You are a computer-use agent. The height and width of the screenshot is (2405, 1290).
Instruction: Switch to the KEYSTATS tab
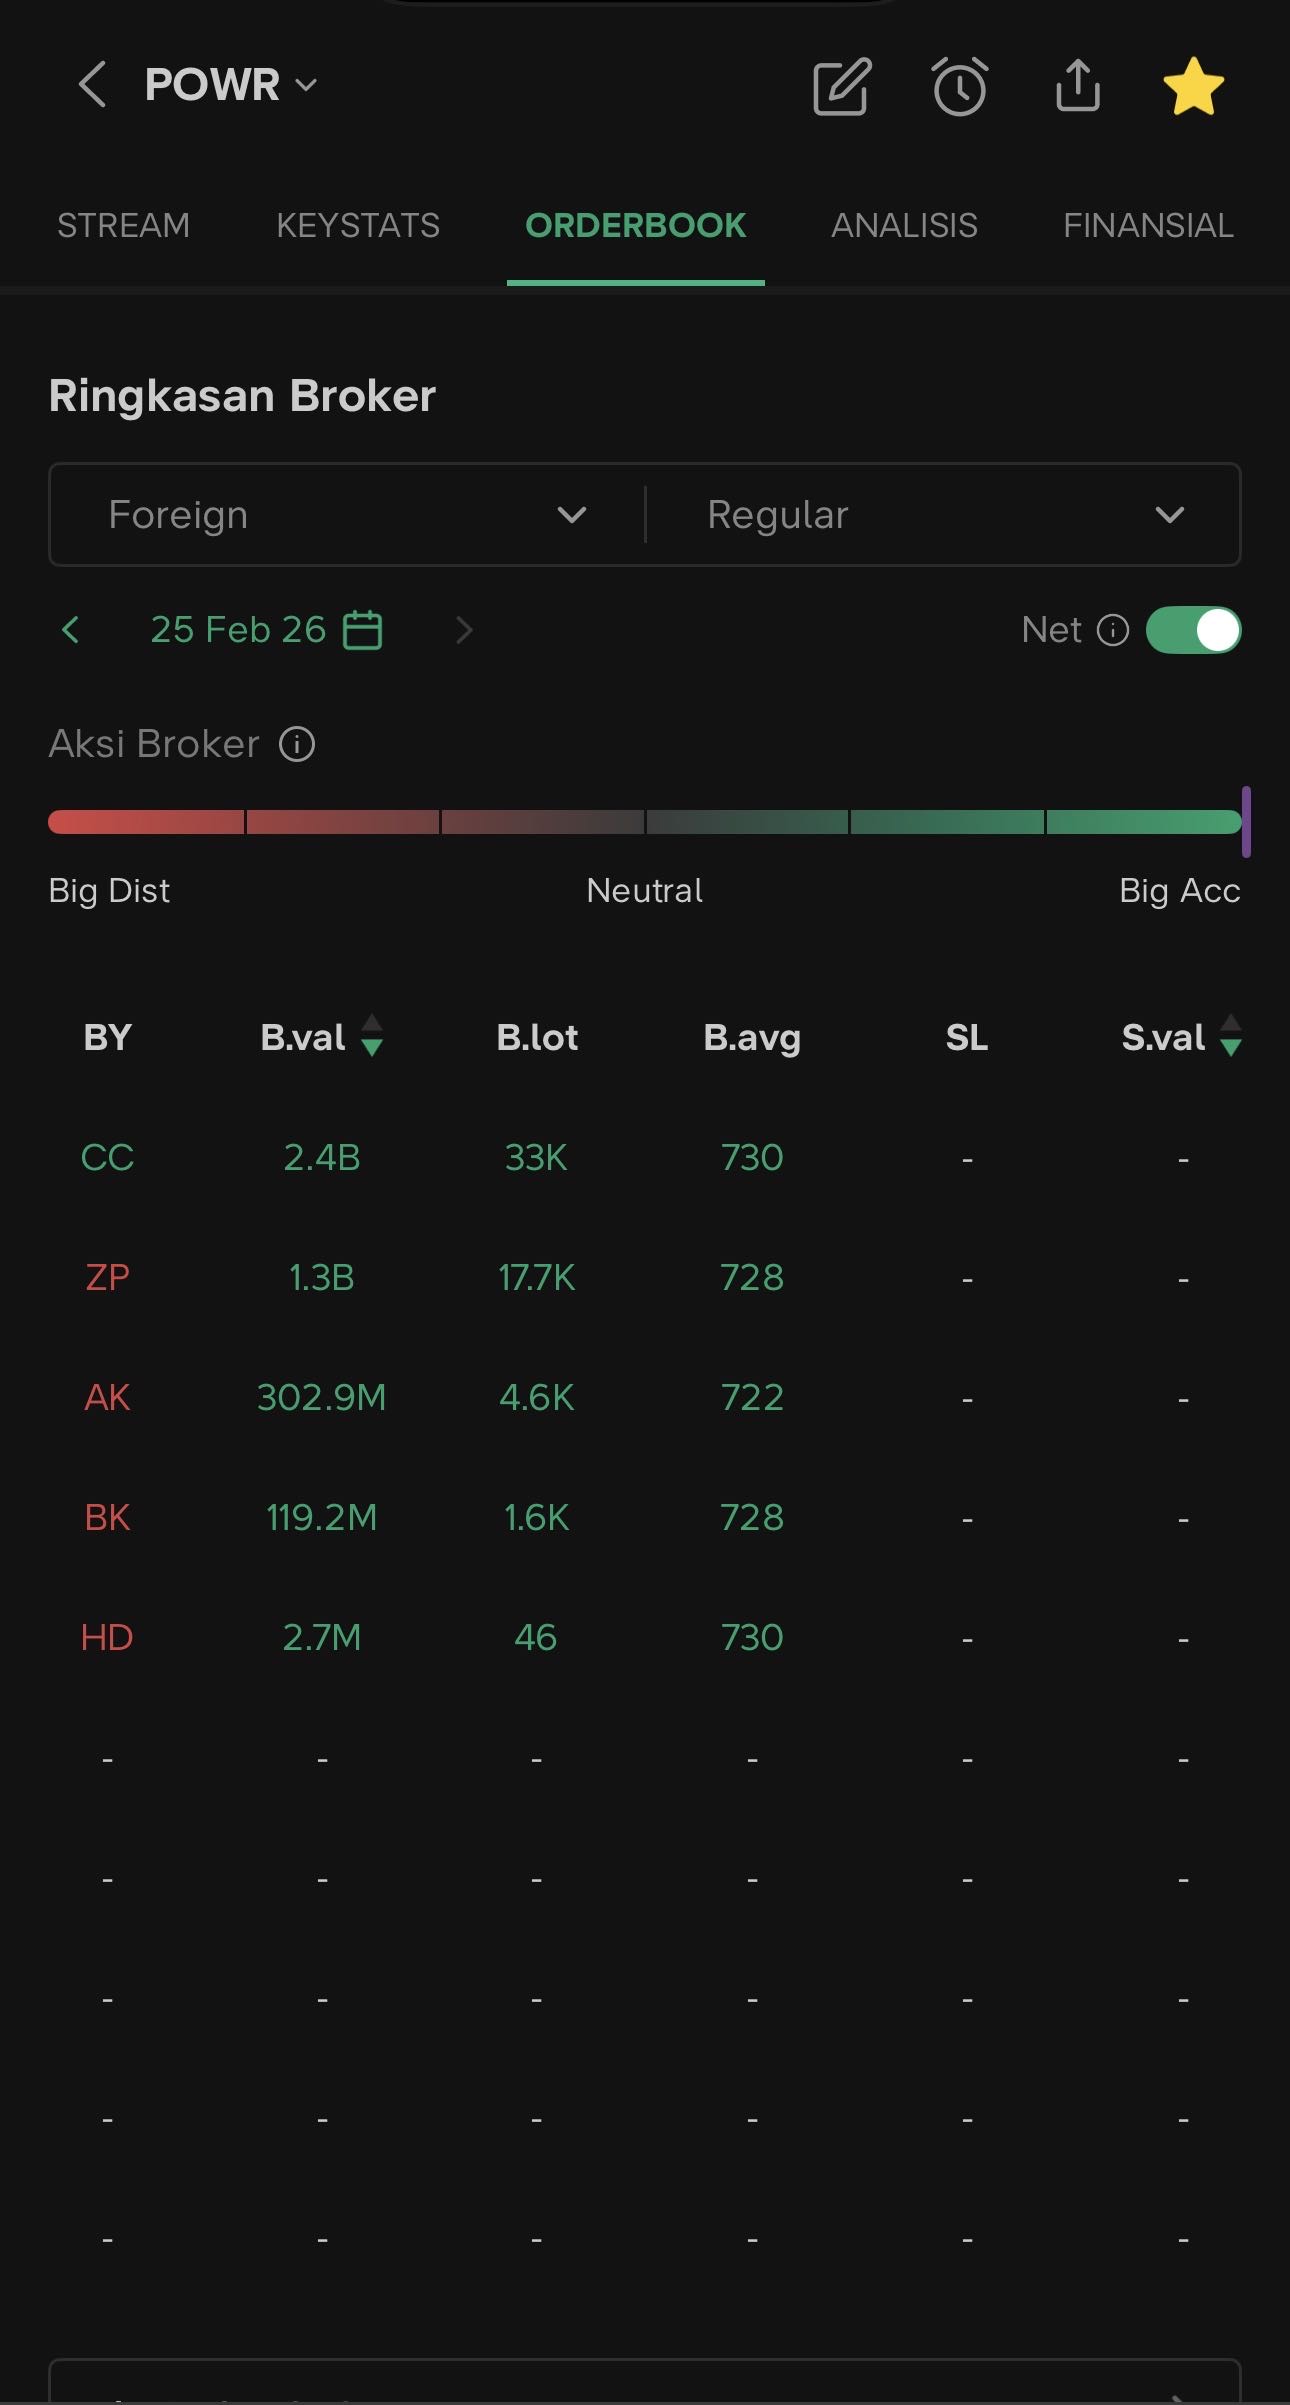(357, 226)
